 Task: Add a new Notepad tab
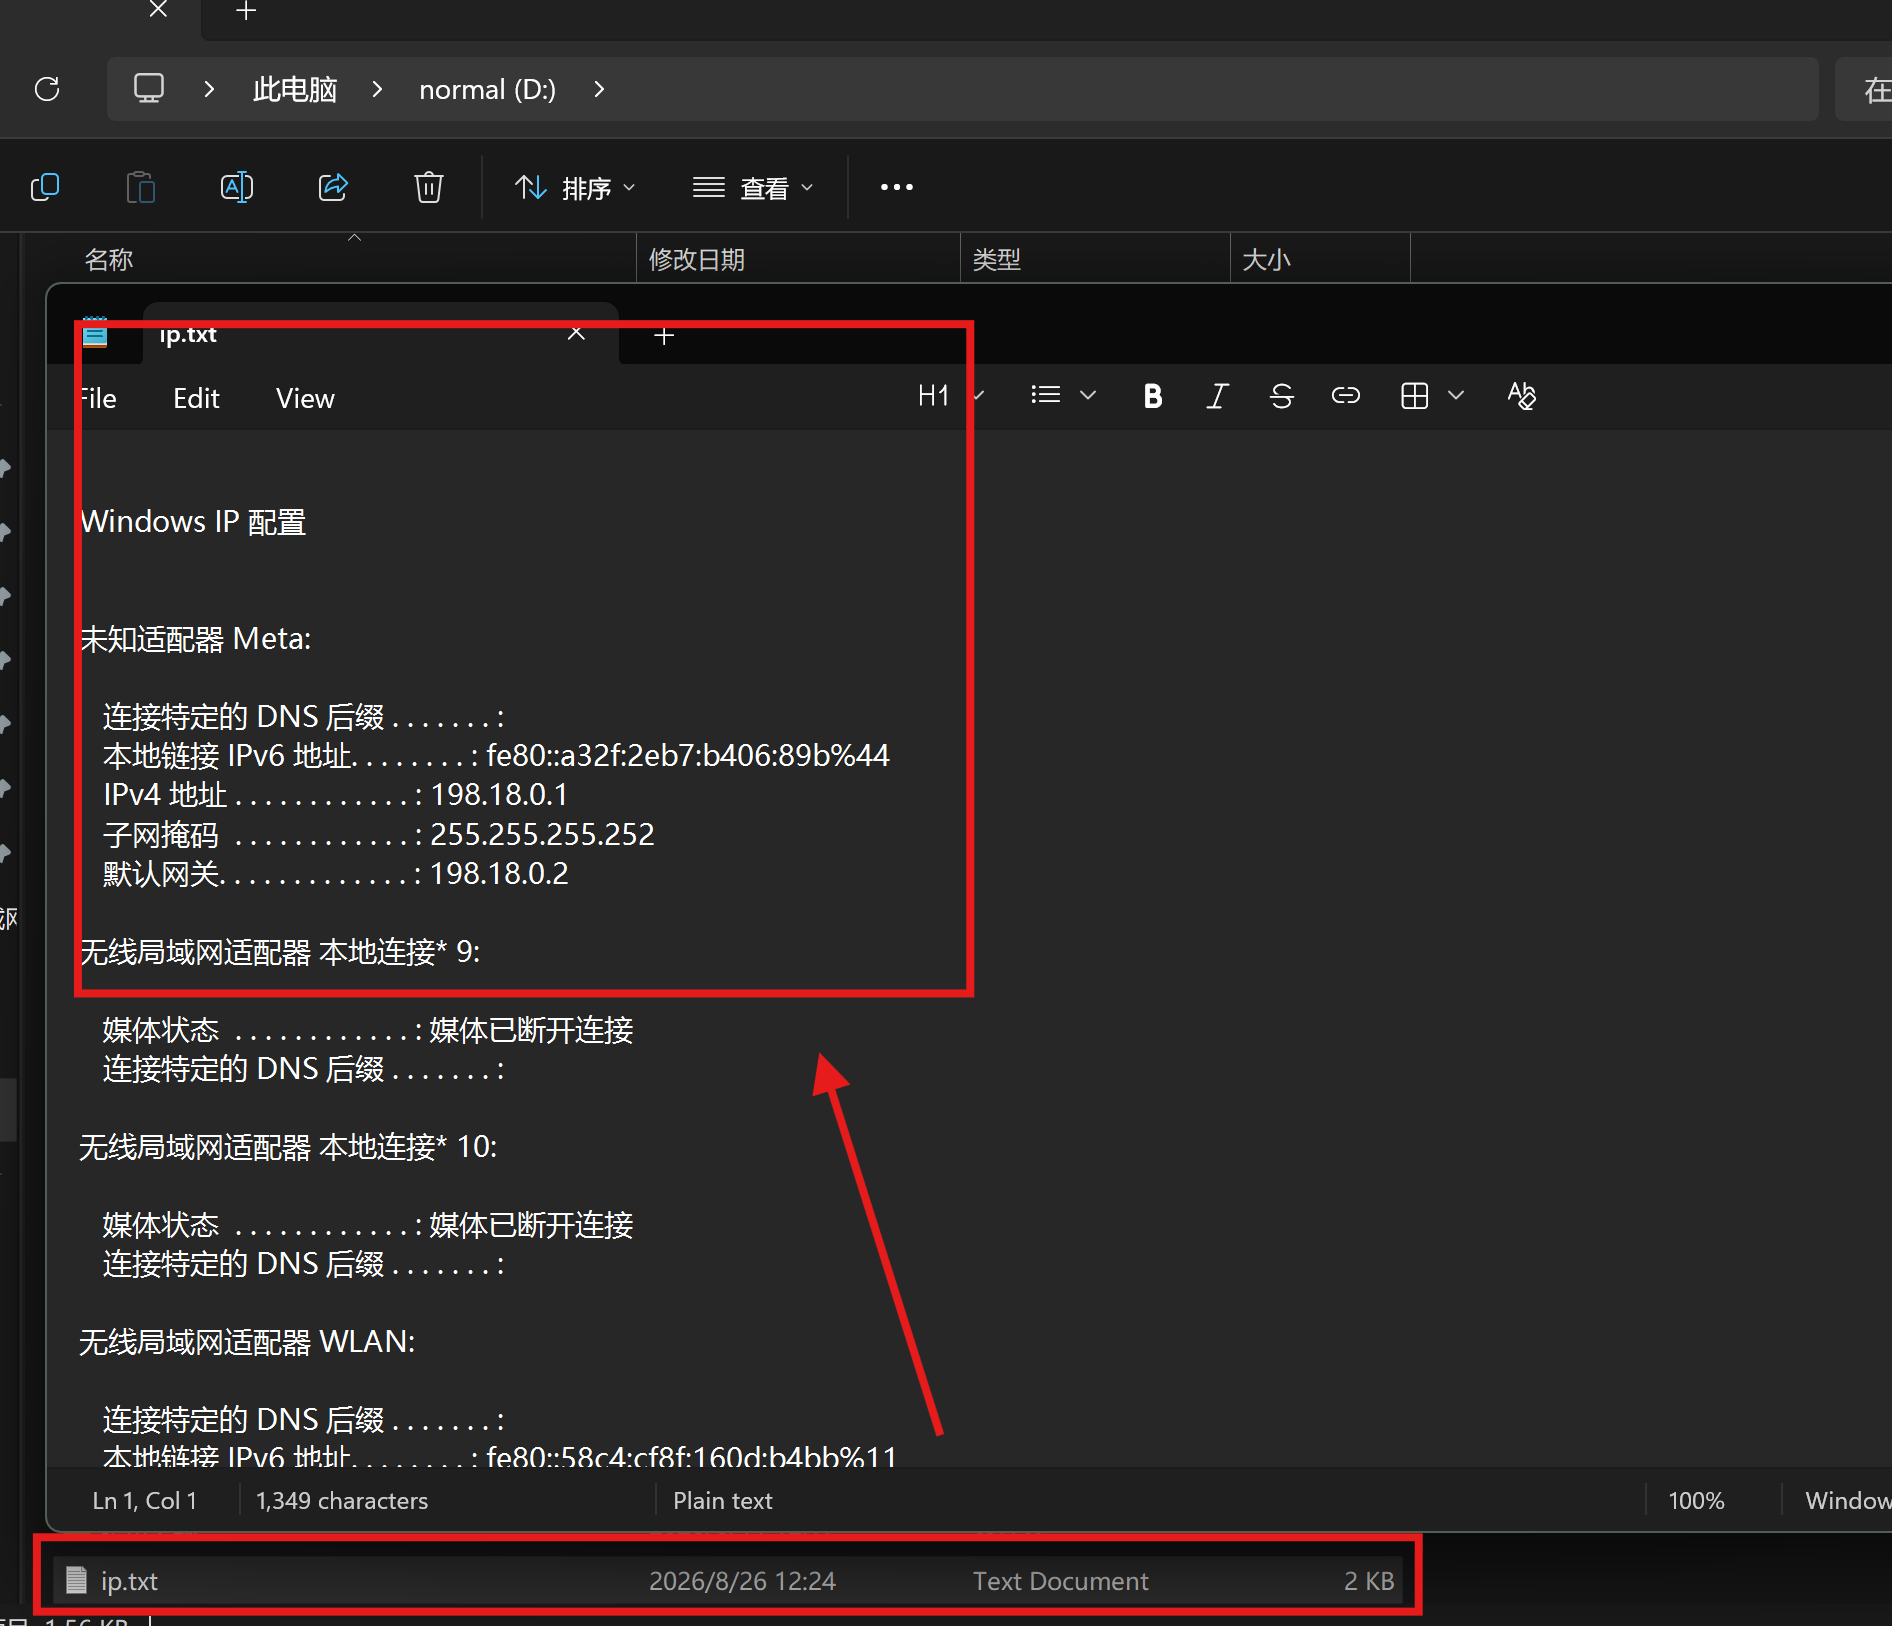[664, 336]
